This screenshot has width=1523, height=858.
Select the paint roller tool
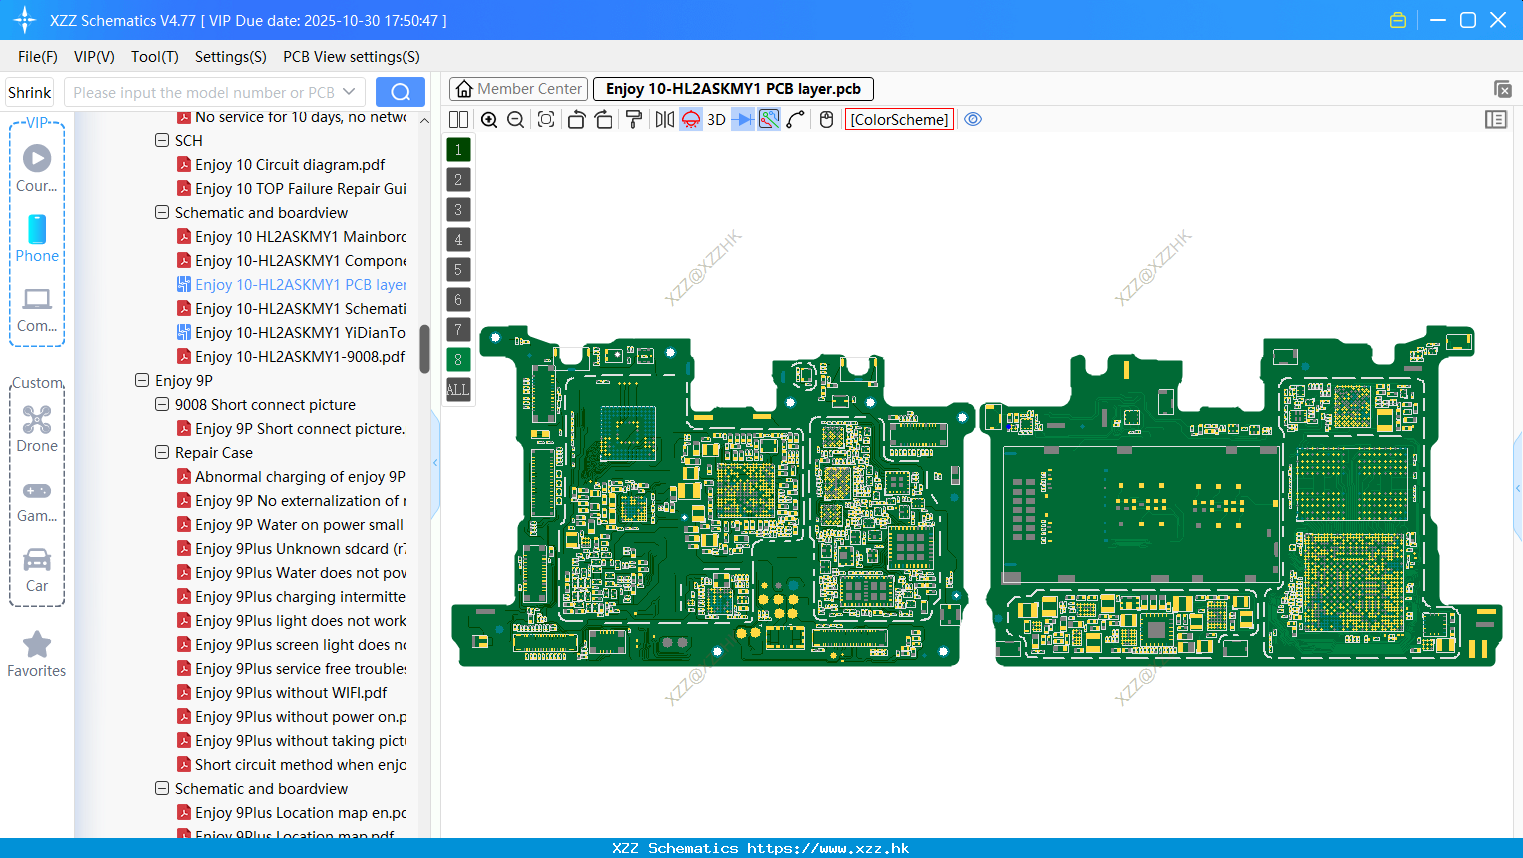[634, 119]
